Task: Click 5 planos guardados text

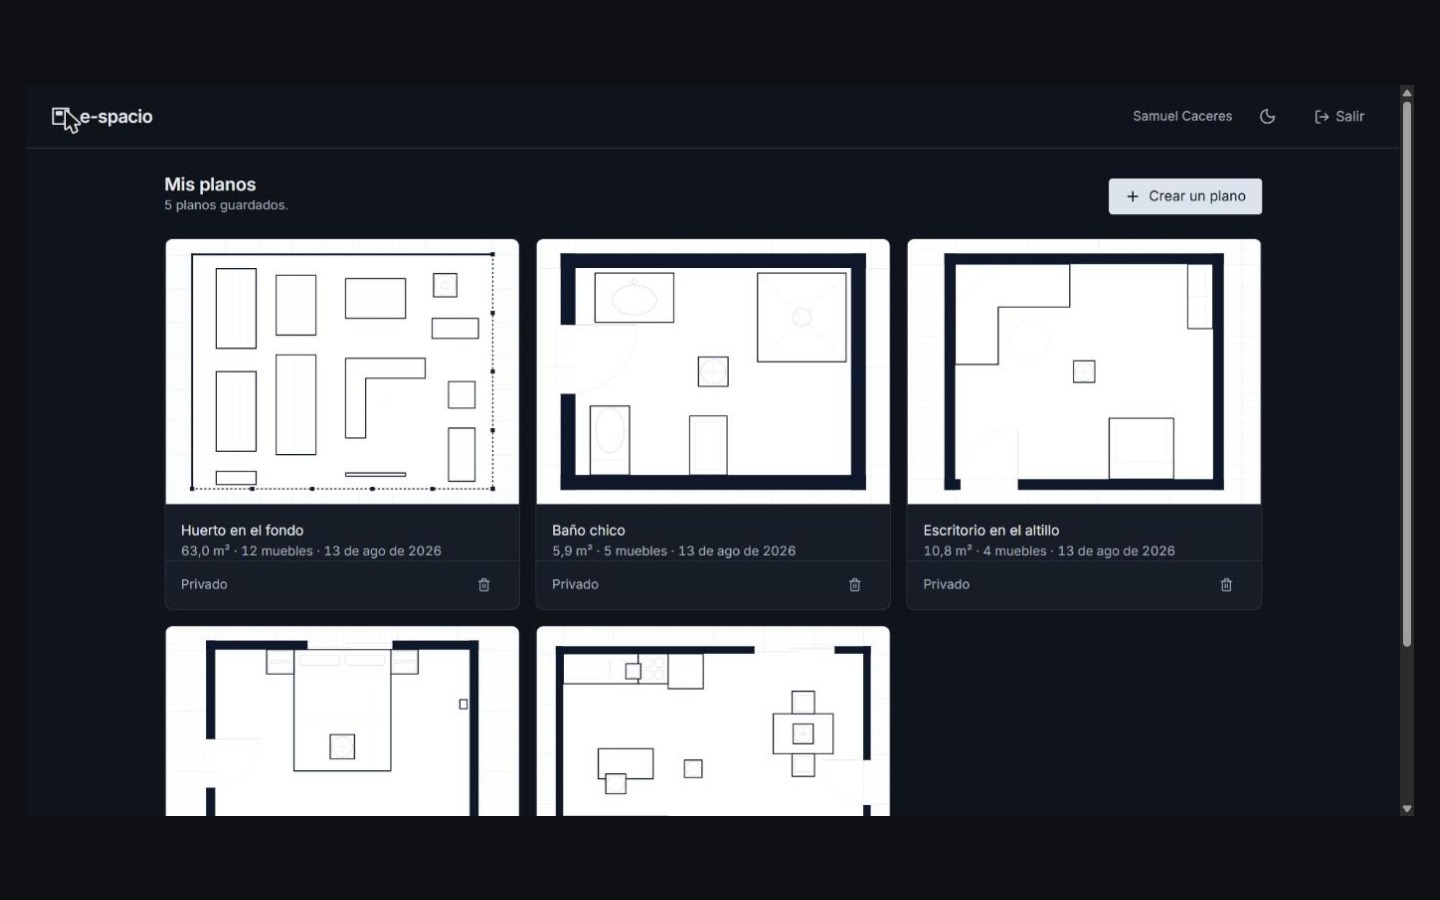Action: tap(226, 205)
